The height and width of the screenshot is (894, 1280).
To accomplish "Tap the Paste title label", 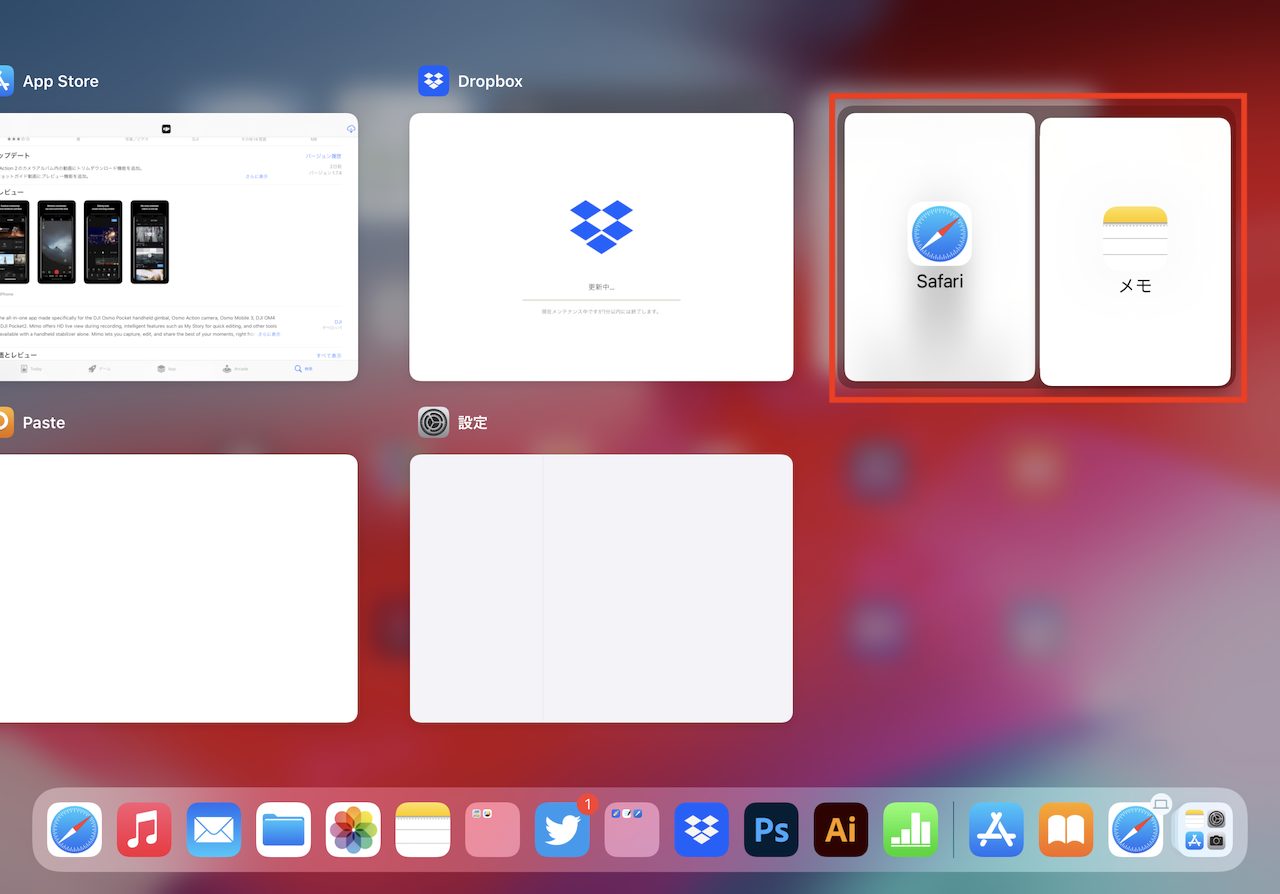I will [x=44, y=422].
